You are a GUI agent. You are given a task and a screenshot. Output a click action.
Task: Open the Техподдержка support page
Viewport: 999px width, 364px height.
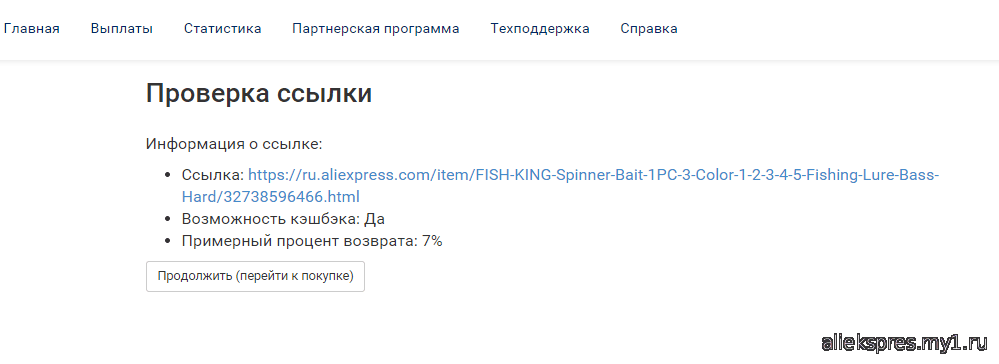(540, 29)
